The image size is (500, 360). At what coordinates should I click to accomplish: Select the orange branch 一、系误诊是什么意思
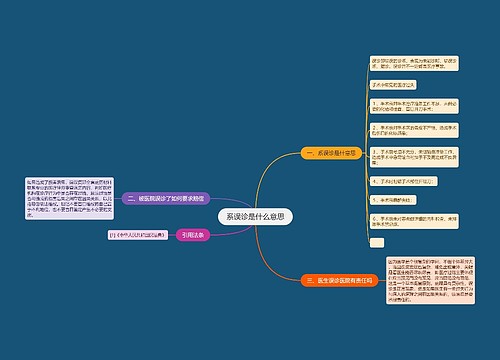coord(331,153)
